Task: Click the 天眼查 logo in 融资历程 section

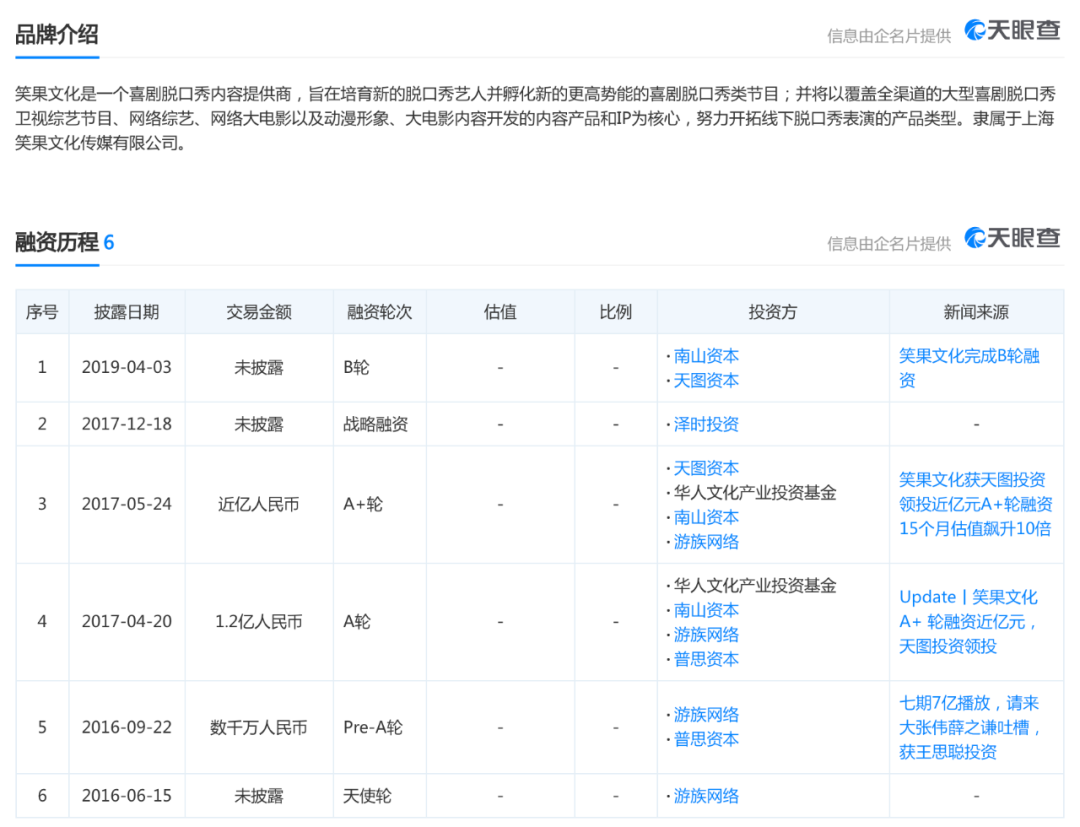Action: [1012, 238]
